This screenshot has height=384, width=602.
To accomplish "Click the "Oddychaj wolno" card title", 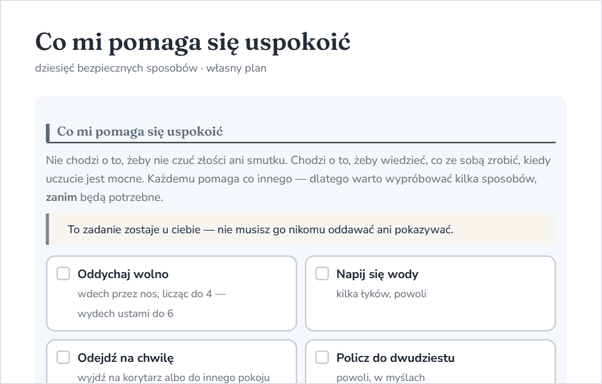I will (x=123, y=274).
